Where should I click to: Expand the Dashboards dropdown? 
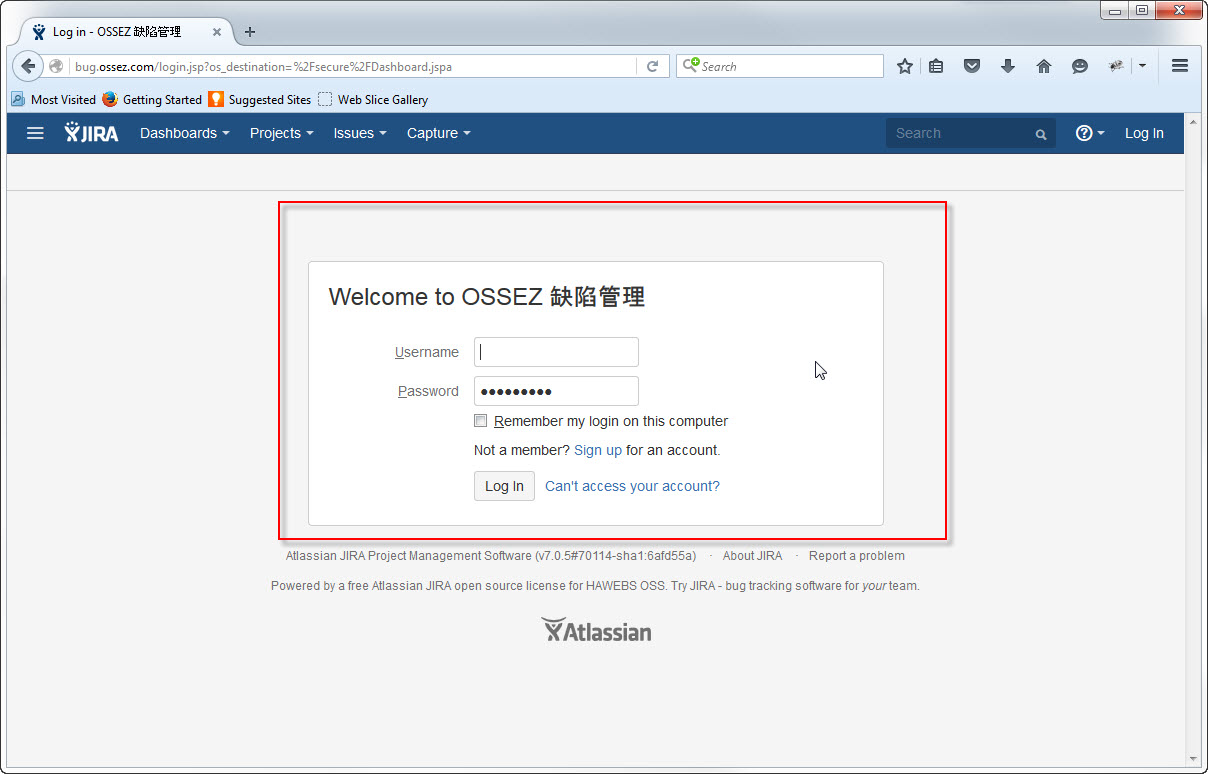pyautogui.click(x=185, y=133)
